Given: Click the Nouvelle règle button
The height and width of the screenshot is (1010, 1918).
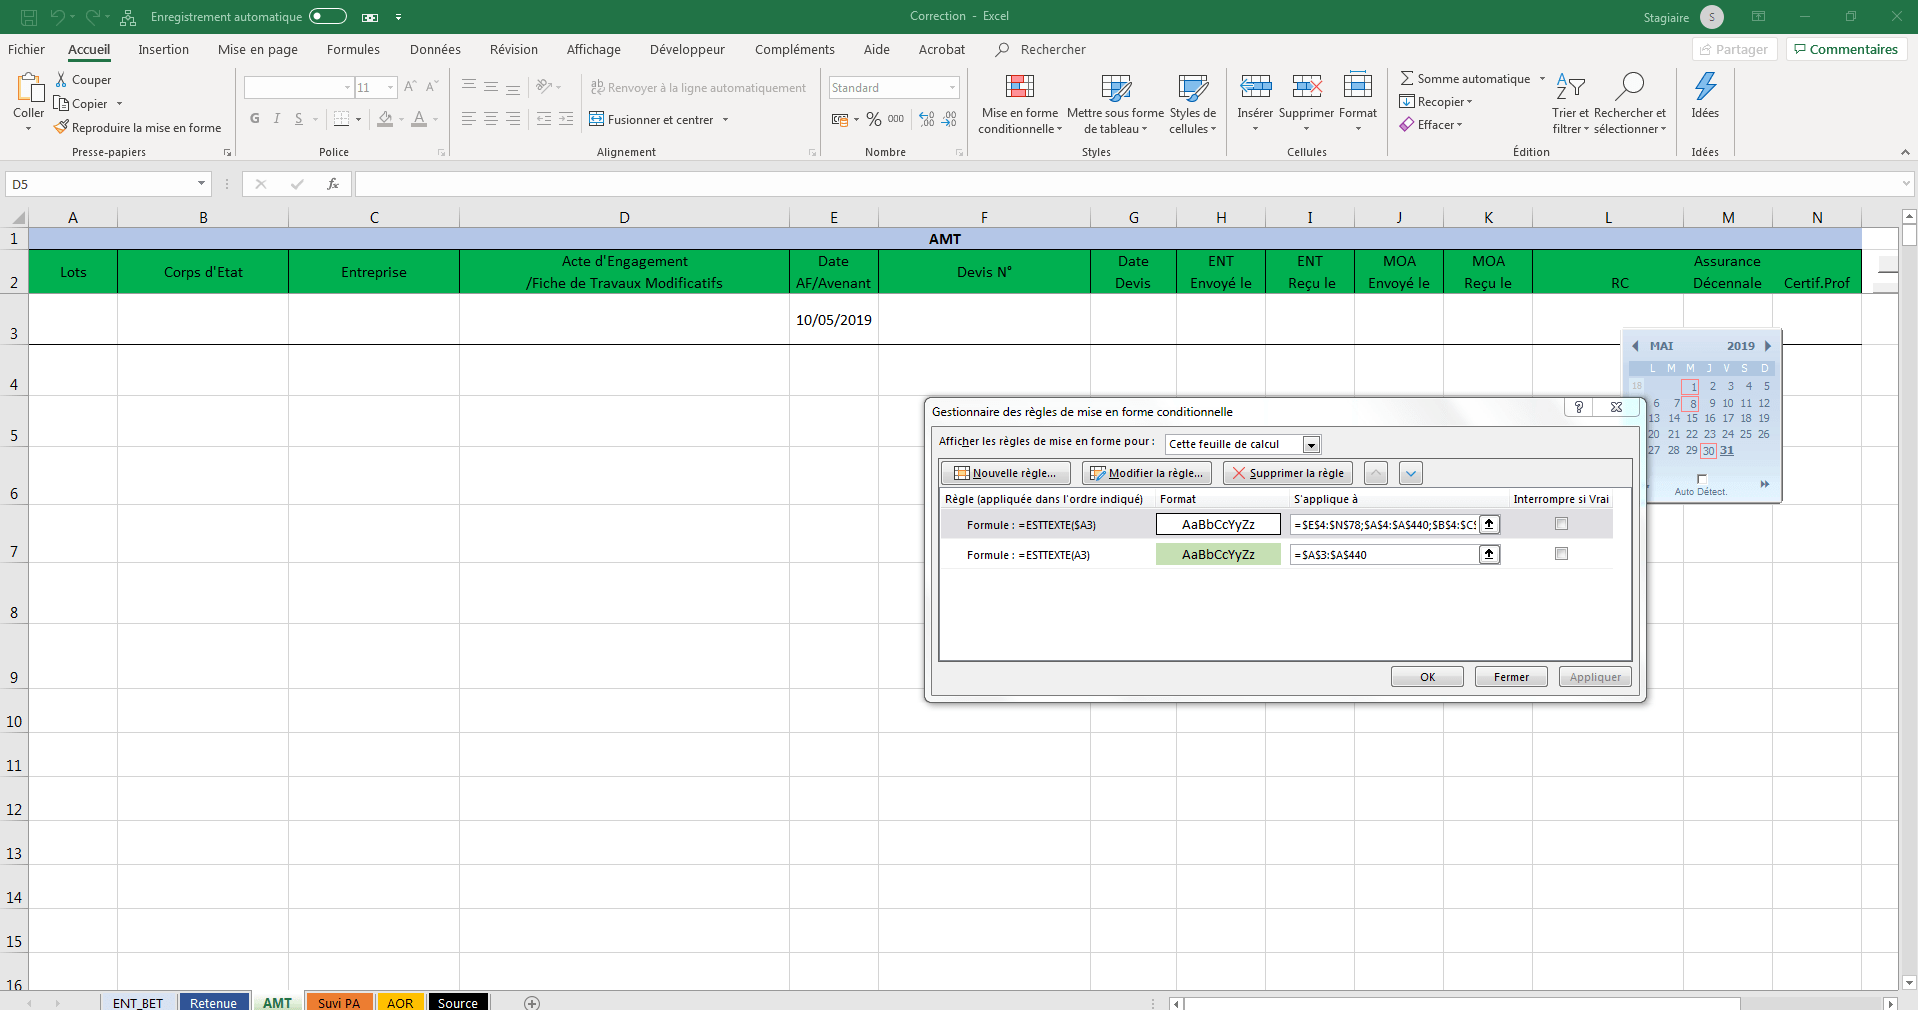Looking at the screenshot, I should click(1005, 472).
